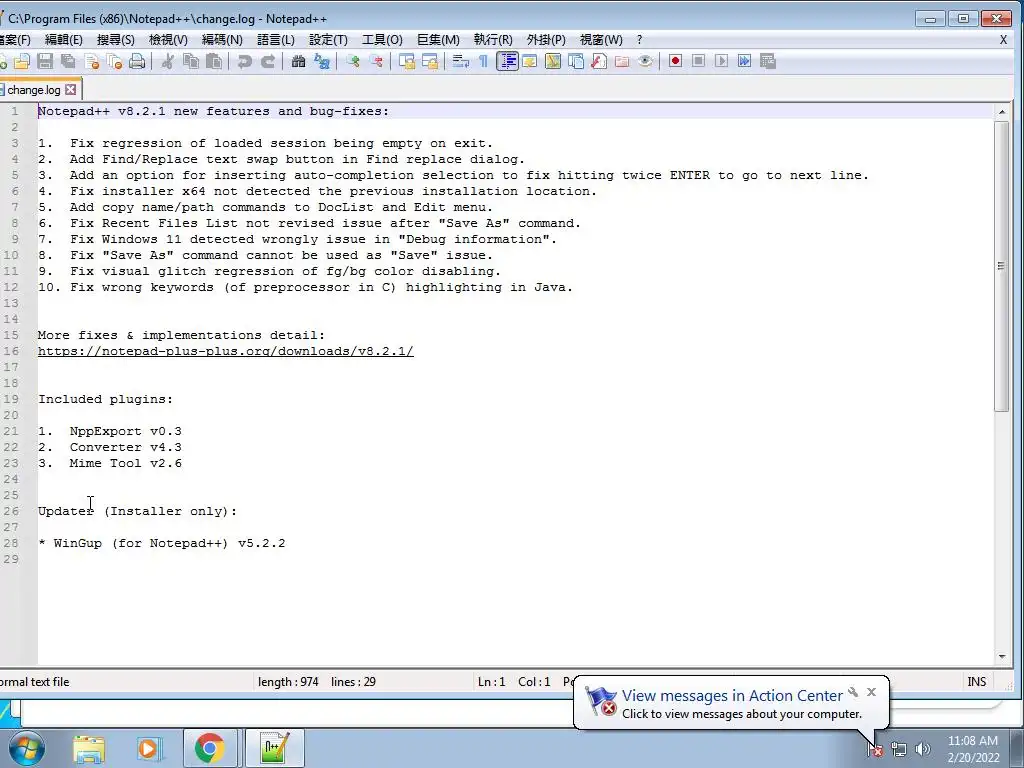Click the Redo arrow icon
The height and width of the screenshot is (768, 1024).
pos(268,61)
